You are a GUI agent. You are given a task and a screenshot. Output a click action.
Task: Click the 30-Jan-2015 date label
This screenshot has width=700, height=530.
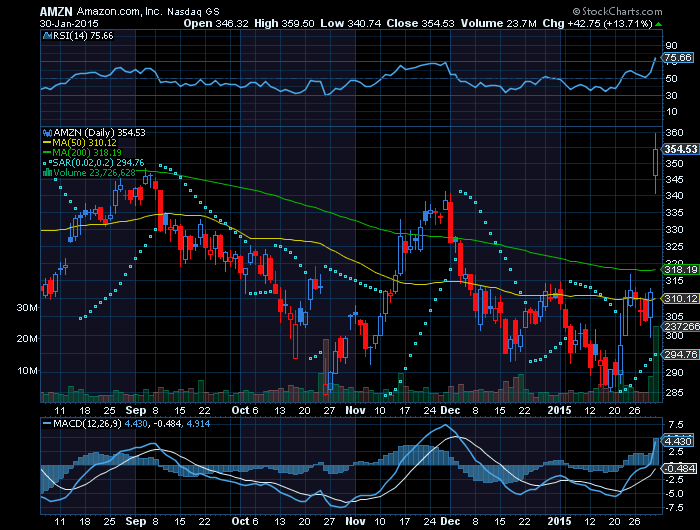click(x=69, y=24)
